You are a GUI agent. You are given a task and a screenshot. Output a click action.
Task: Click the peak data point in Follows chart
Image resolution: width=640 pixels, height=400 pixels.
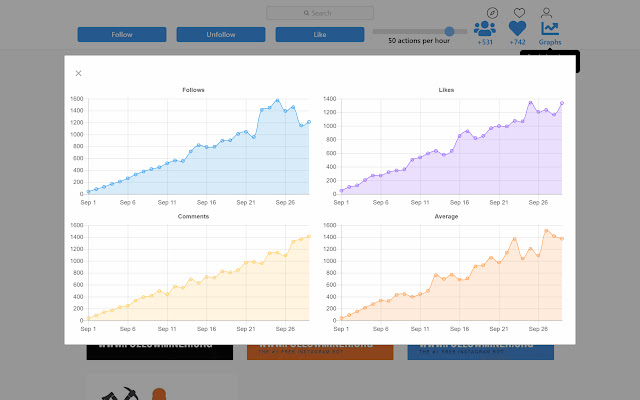coord(278,100)
